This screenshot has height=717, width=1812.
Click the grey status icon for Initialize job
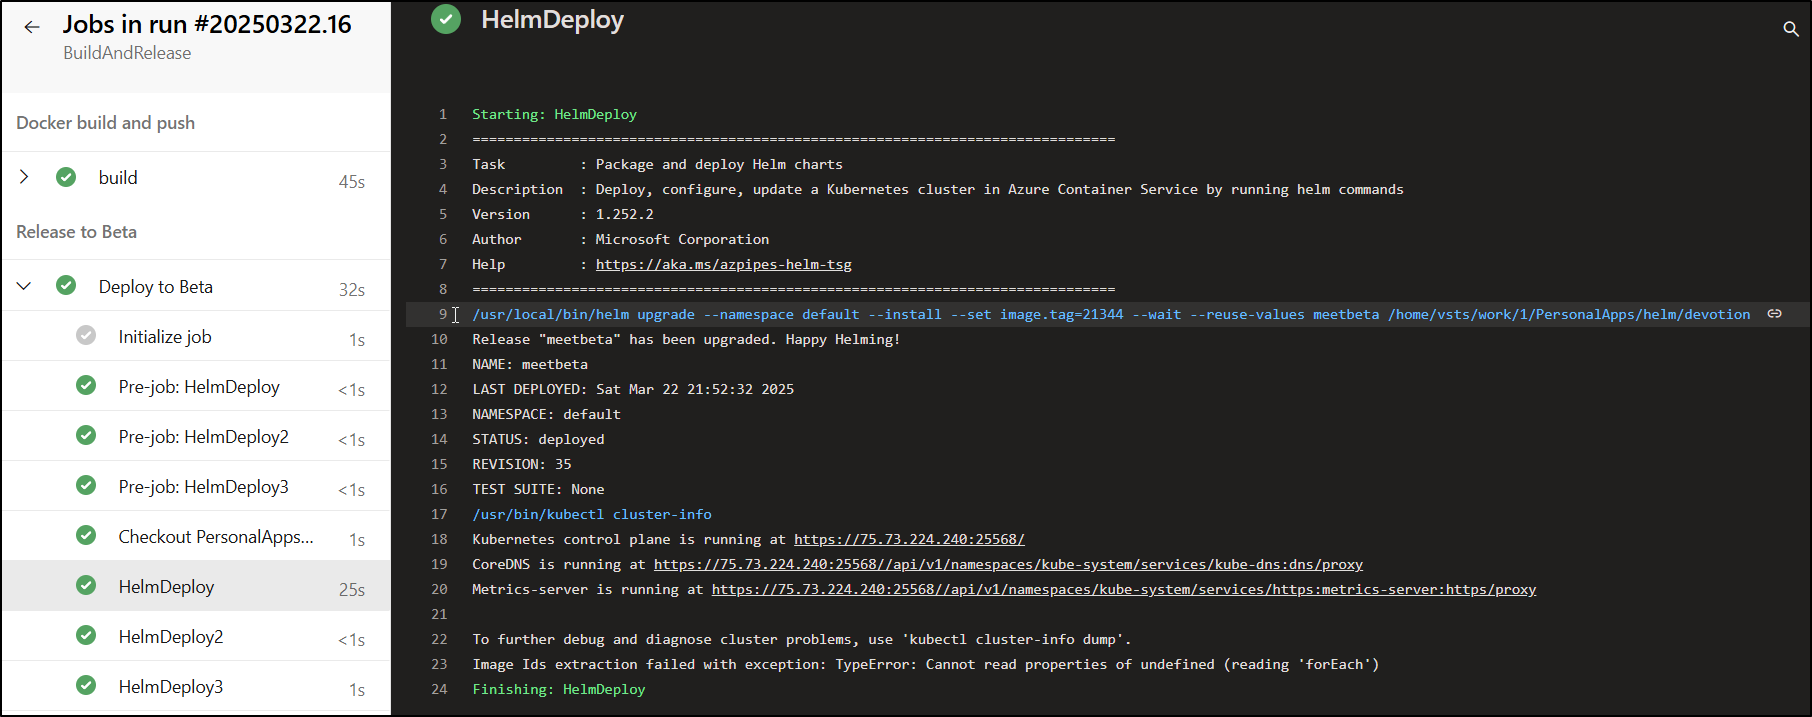click(x=86, y=336)
